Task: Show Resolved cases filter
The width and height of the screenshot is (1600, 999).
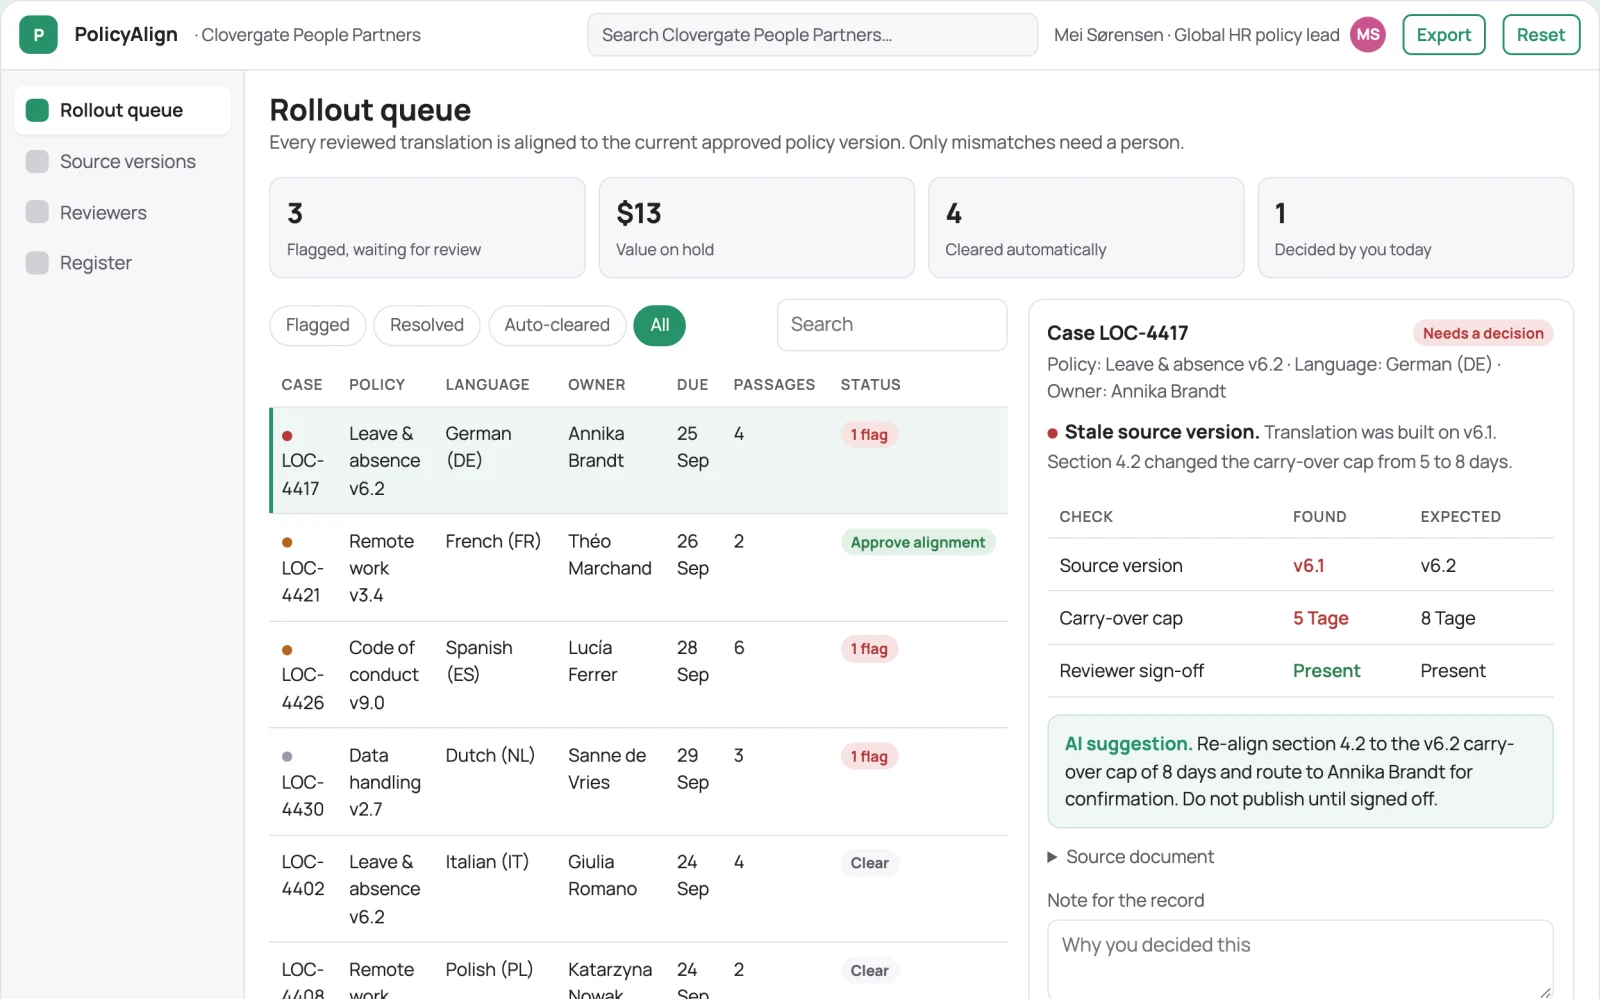Action: pos(427,325)
